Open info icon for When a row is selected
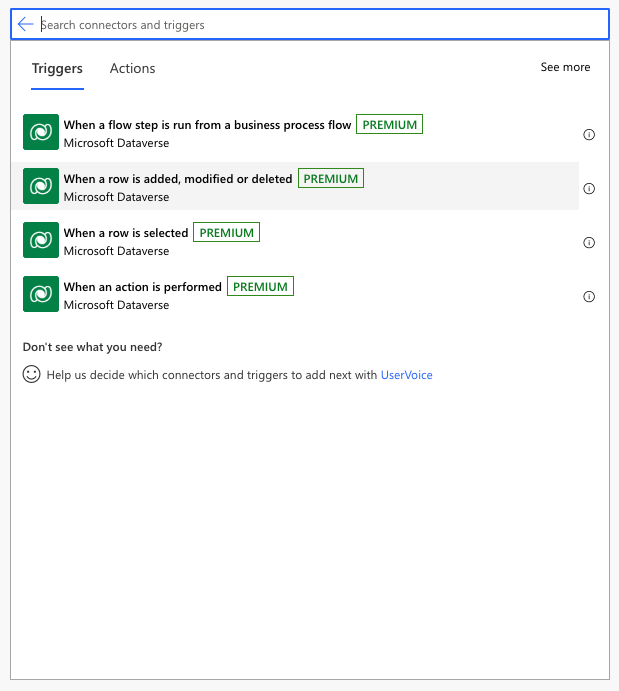 click(589, 243)
